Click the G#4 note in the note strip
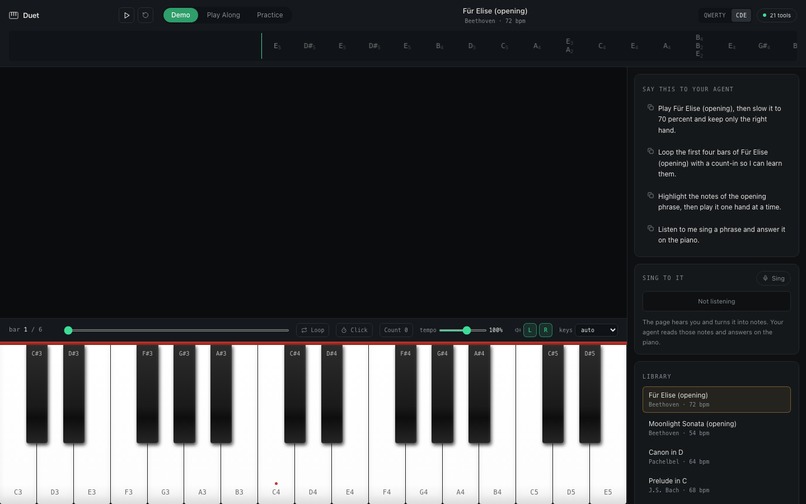The height and width of the screenshot is (504, 806). click(x=764, y=46)
